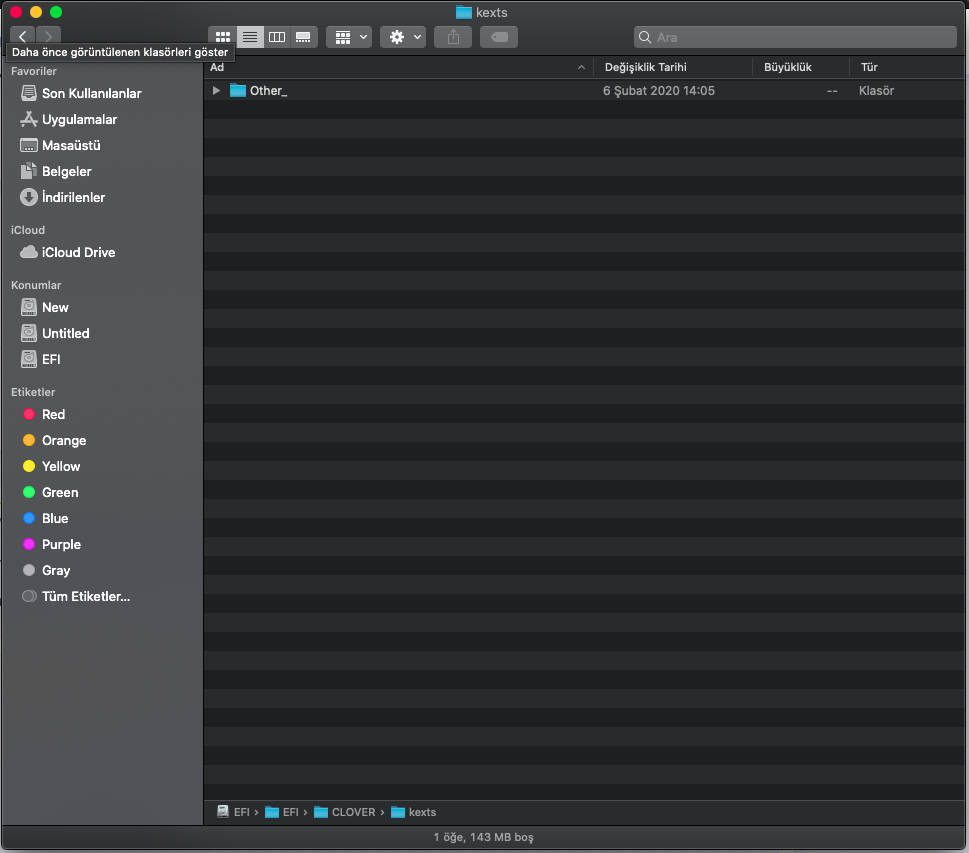Click the Share toolbar button
The image size is (969, 853).
point(453,37)
